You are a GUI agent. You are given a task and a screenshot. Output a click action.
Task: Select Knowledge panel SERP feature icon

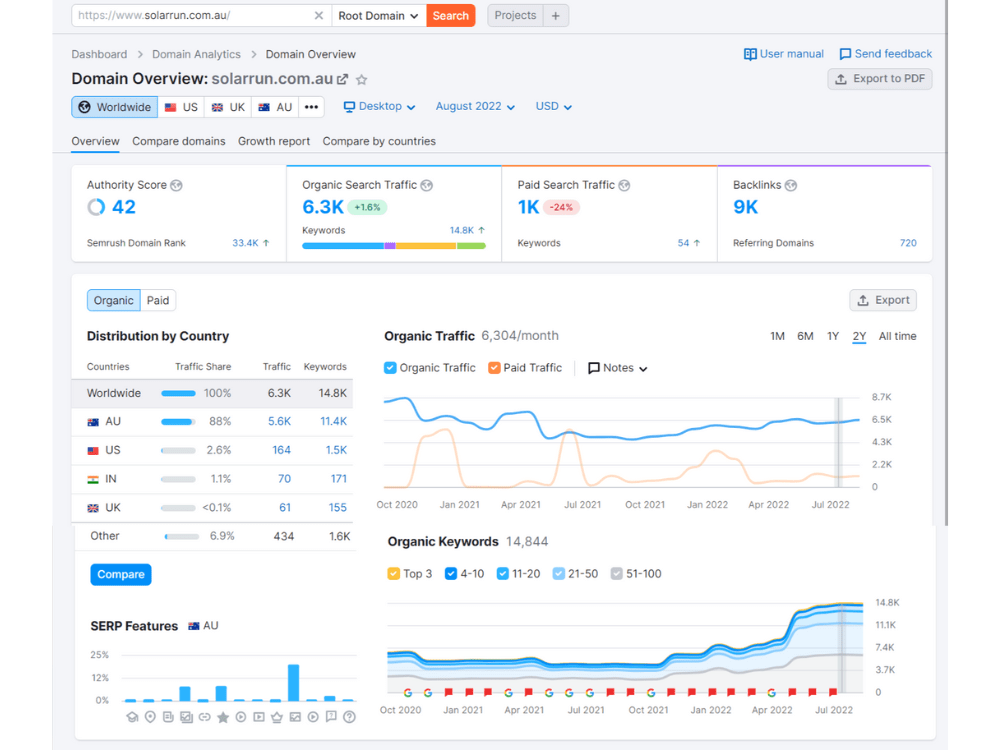tap(132, 717)
